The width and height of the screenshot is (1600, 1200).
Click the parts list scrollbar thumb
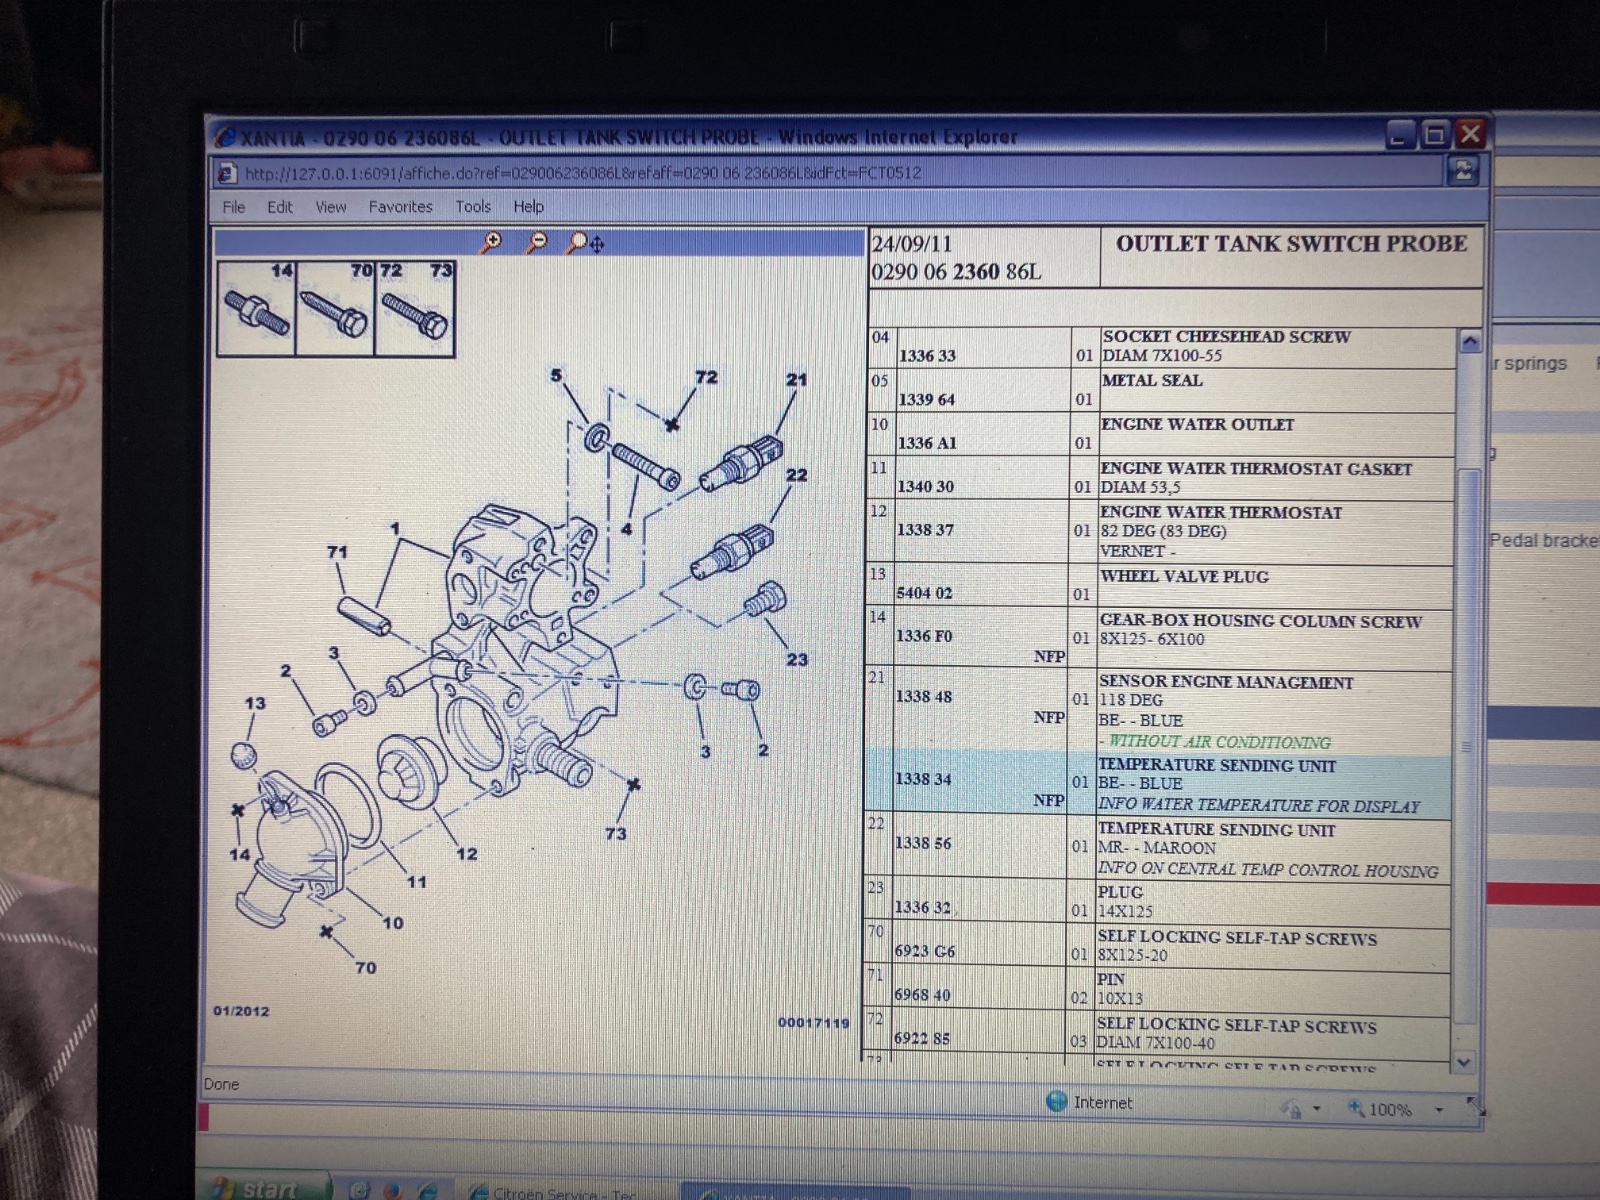(1467, 745)
